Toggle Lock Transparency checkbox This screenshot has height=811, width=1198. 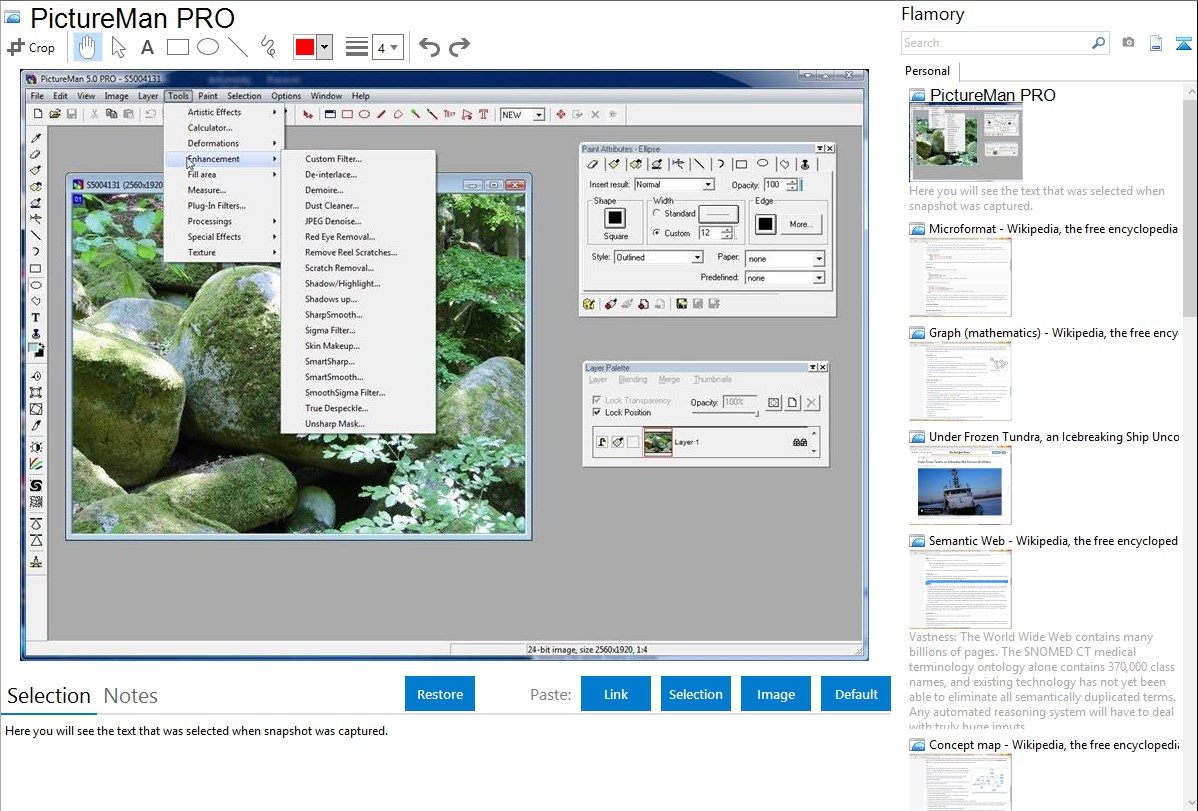tap(597, 400)
